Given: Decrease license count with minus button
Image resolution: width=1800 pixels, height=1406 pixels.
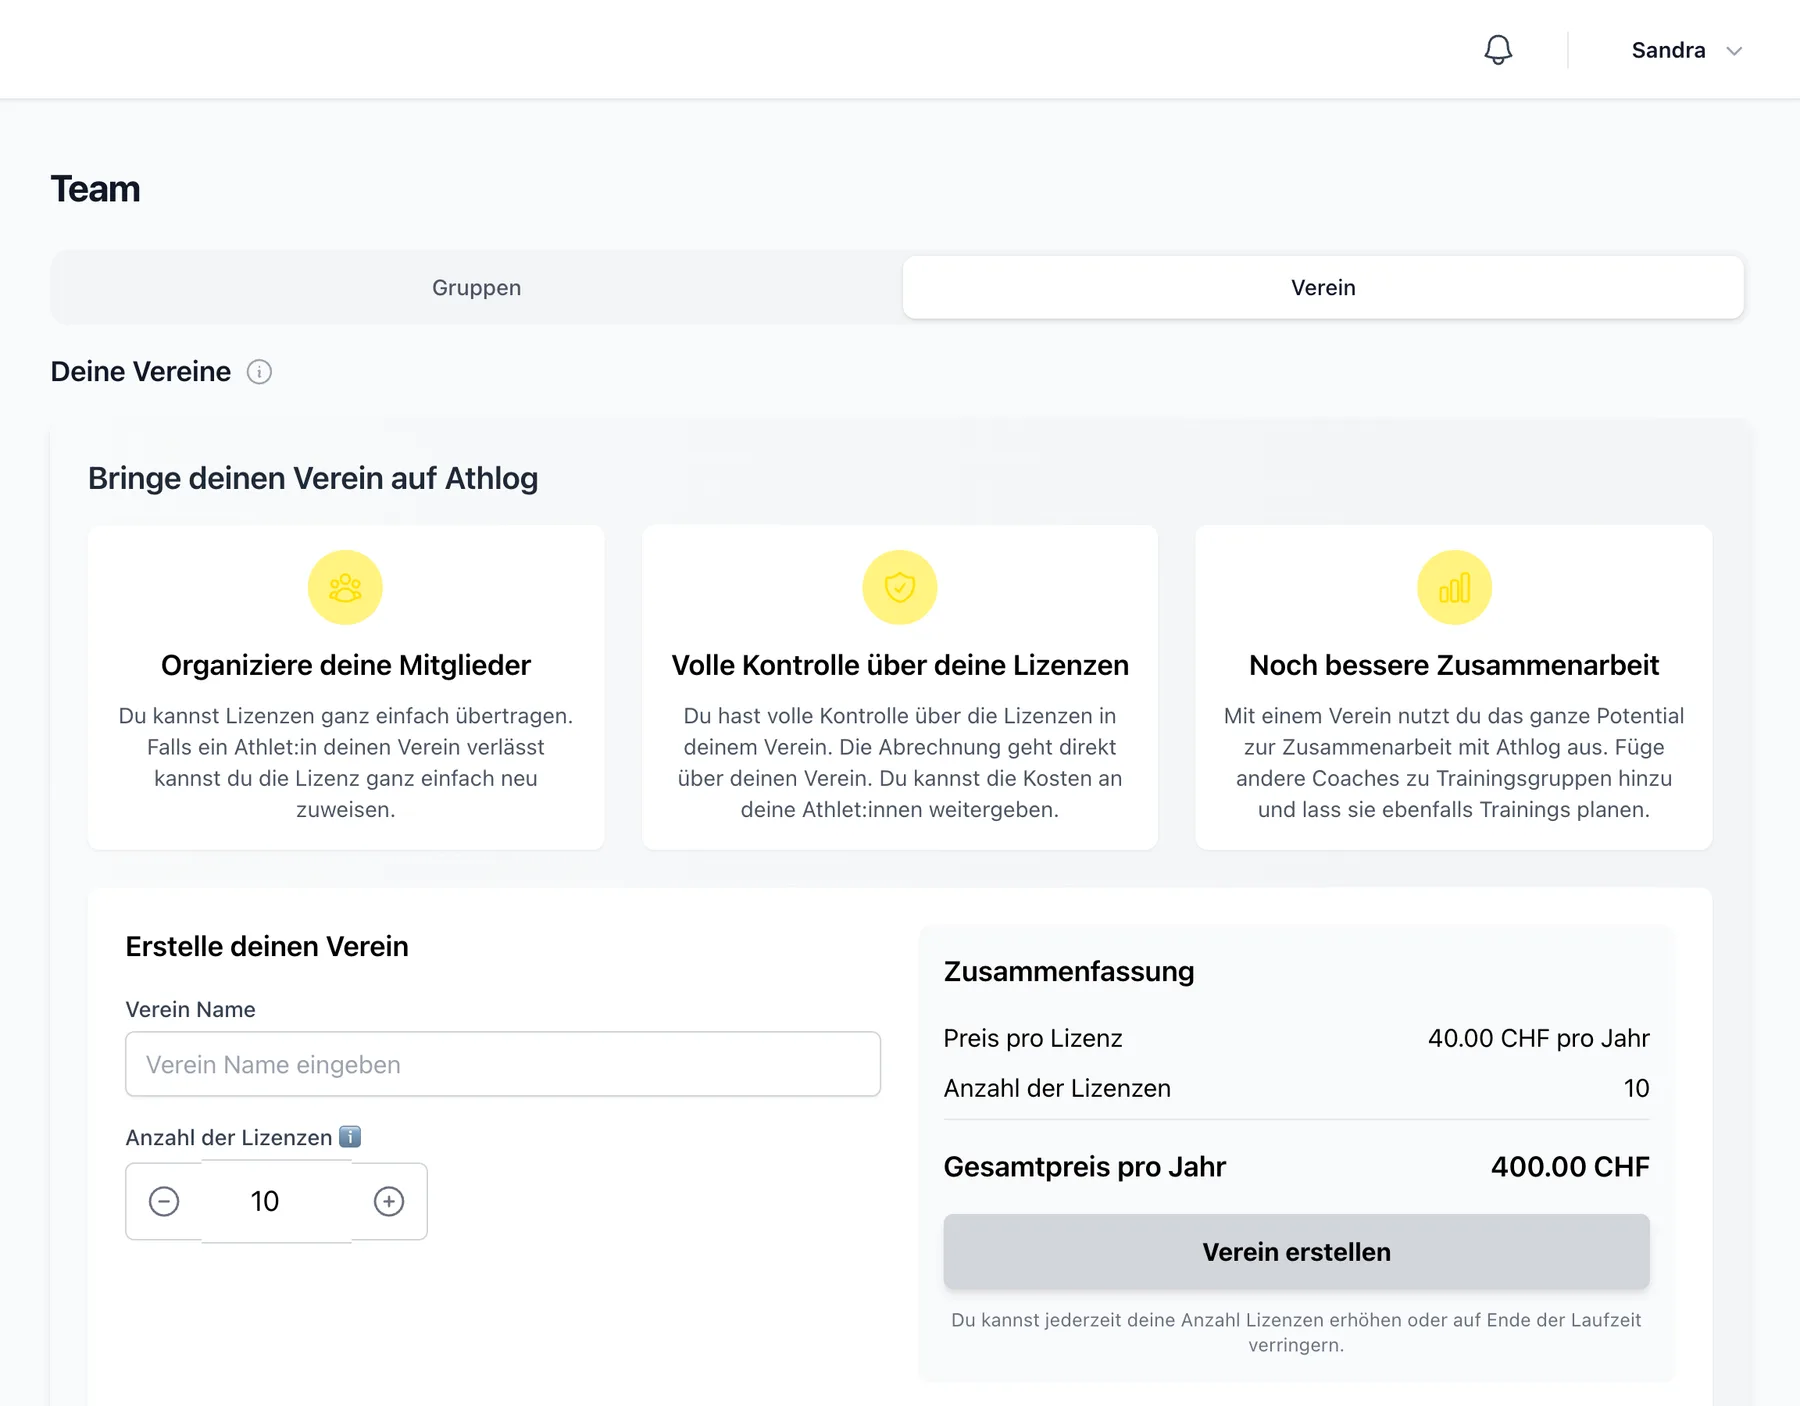Looking at the screenshot, I should click(164, 1201).
